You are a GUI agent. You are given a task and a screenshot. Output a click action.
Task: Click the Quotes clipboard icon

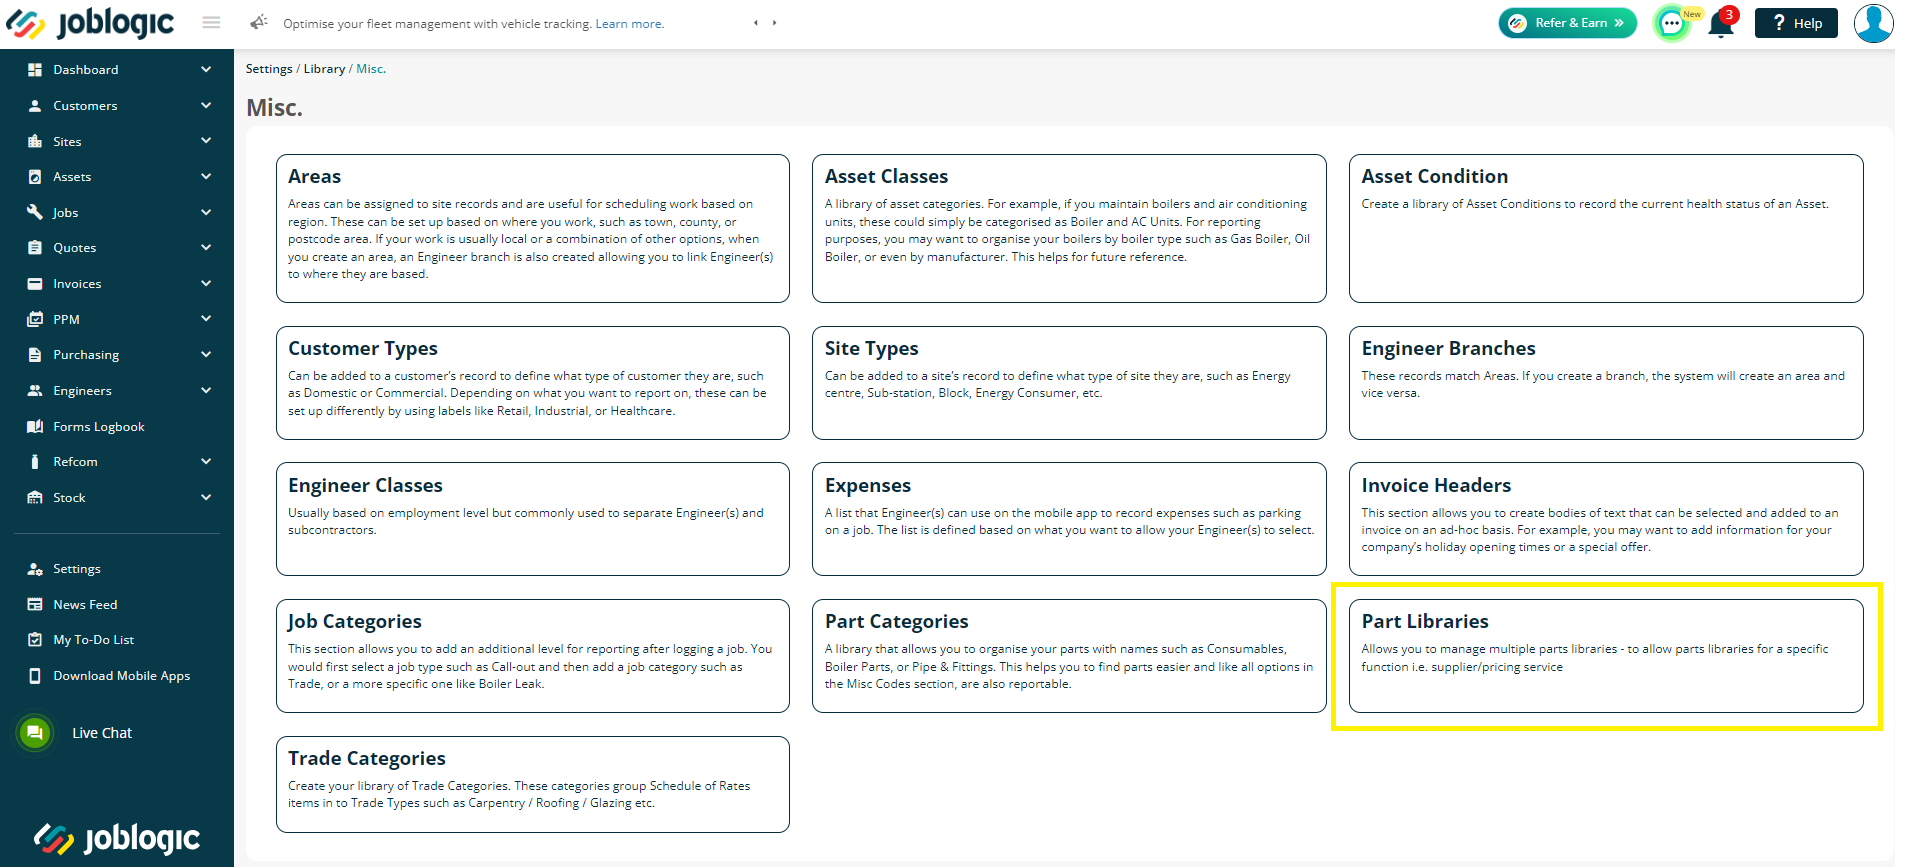[35, 248]
